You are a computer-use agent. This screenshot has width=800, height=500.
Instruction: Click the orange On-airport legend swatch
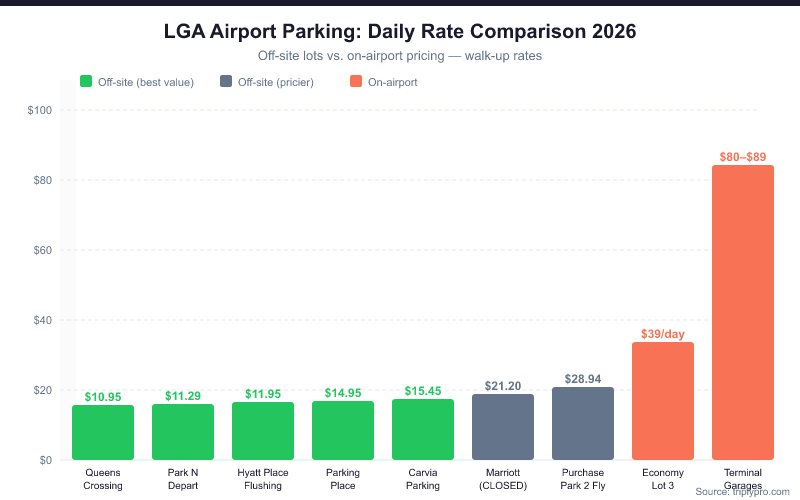click(356, 82)
